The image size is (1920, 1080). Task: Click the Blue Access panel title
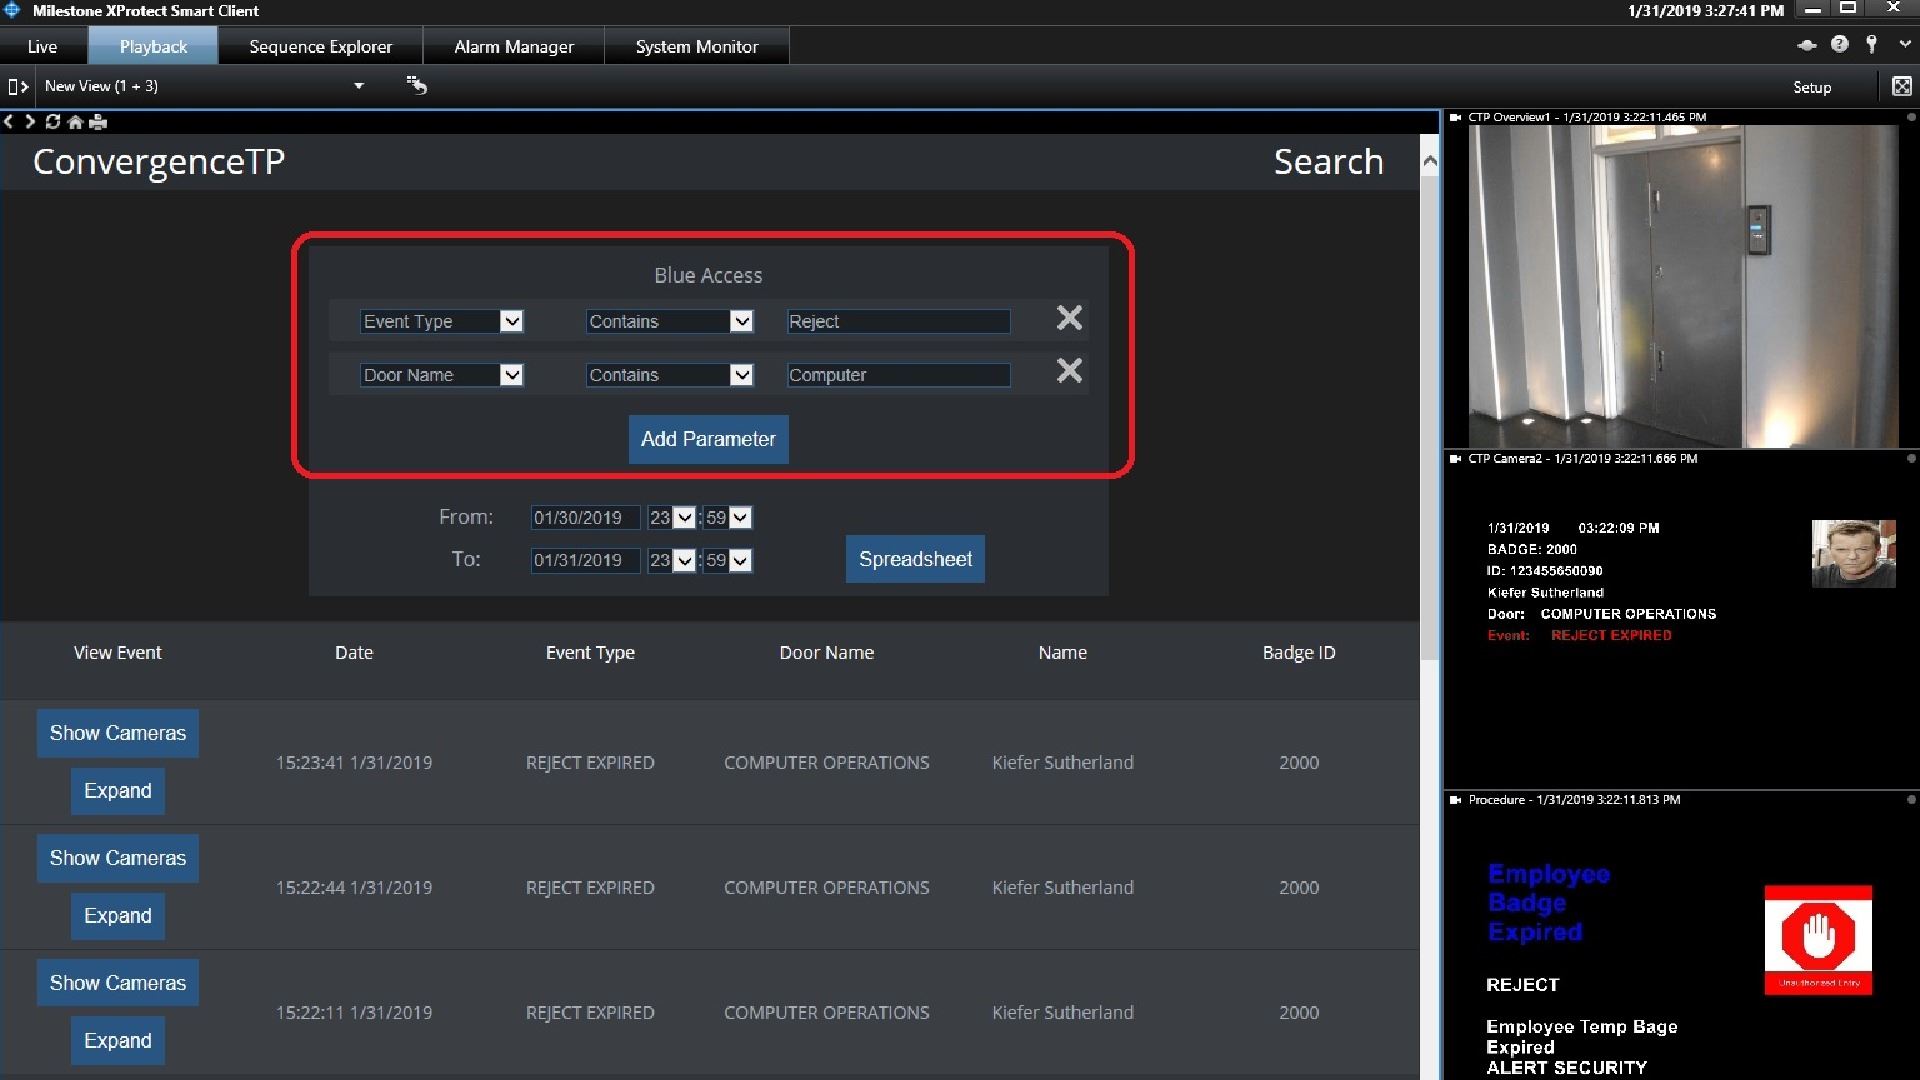(708, 276)
